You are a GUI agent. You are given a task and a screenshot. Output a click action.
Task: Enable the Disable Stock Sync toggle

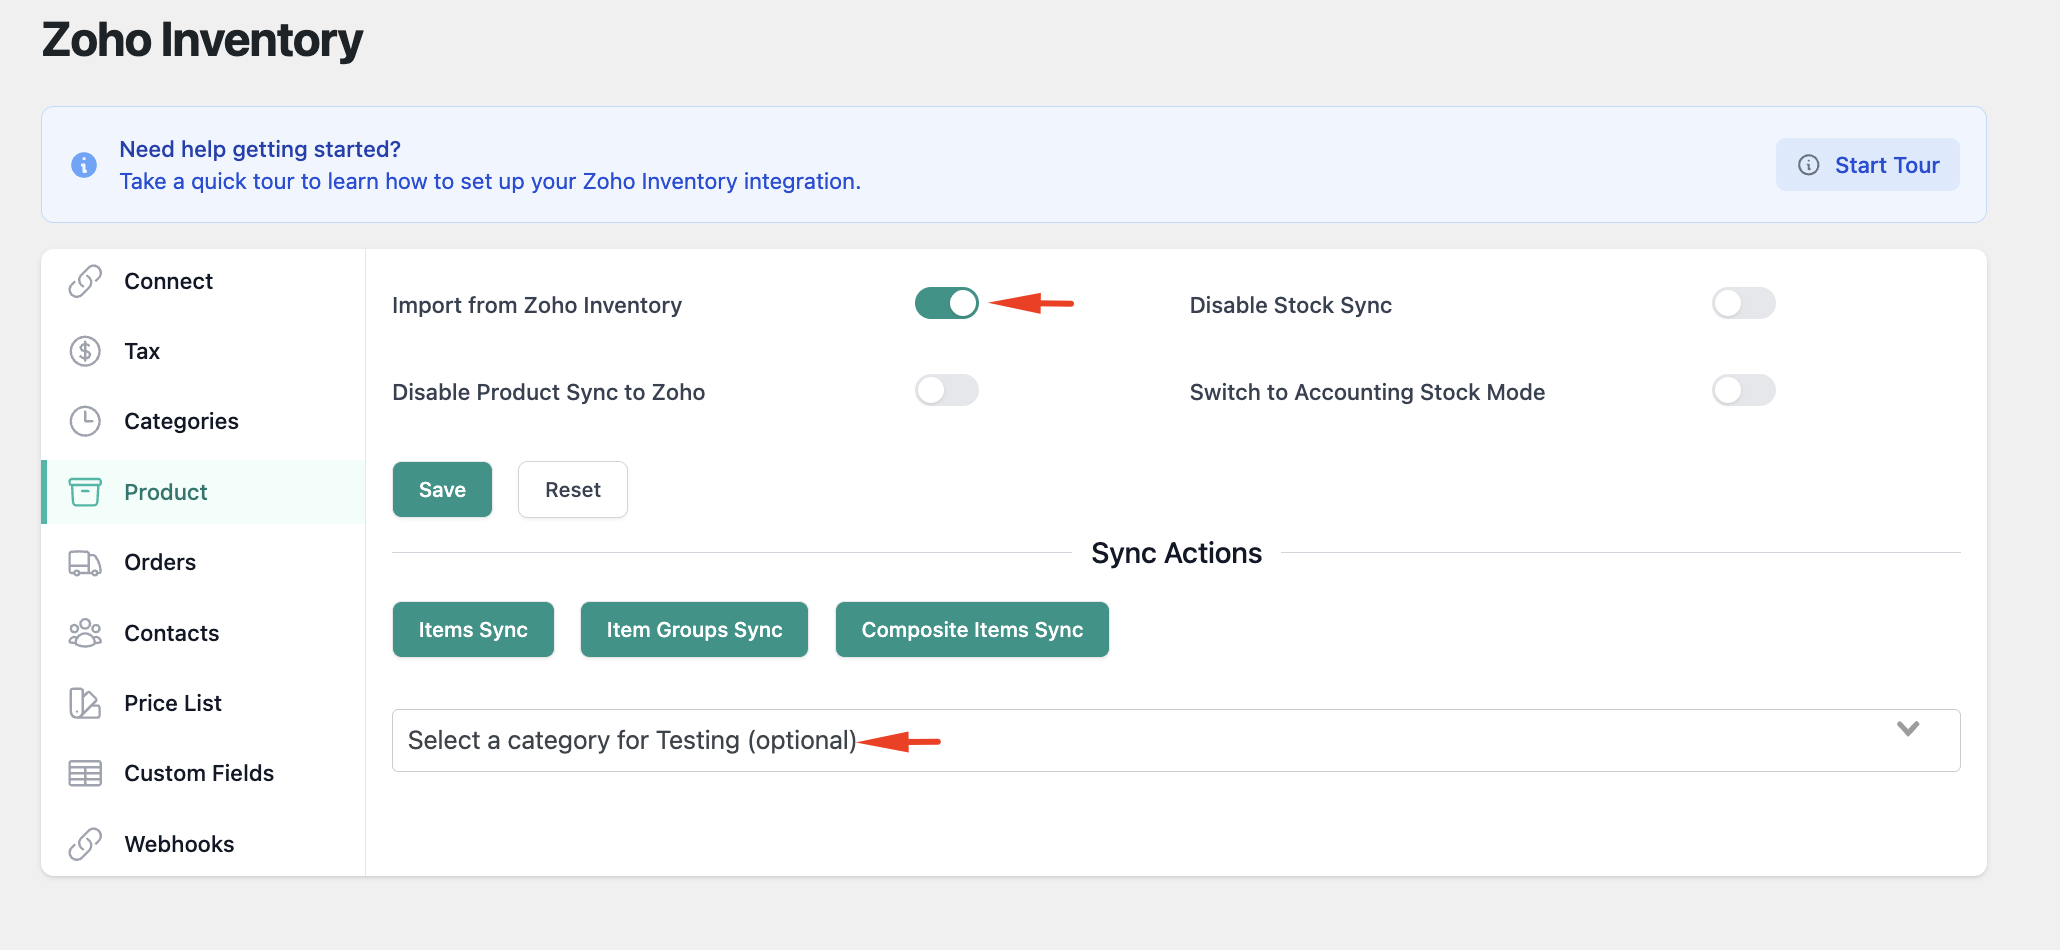pyautogui.click(x=1743, y=303)
